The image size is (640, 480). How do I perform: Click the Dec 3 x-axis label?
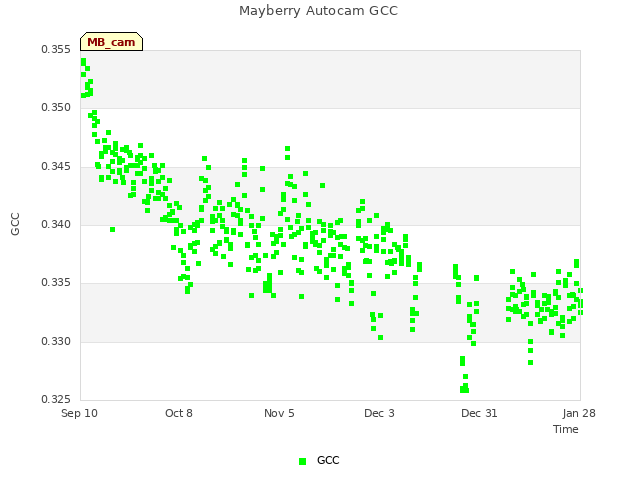[379, 413]
